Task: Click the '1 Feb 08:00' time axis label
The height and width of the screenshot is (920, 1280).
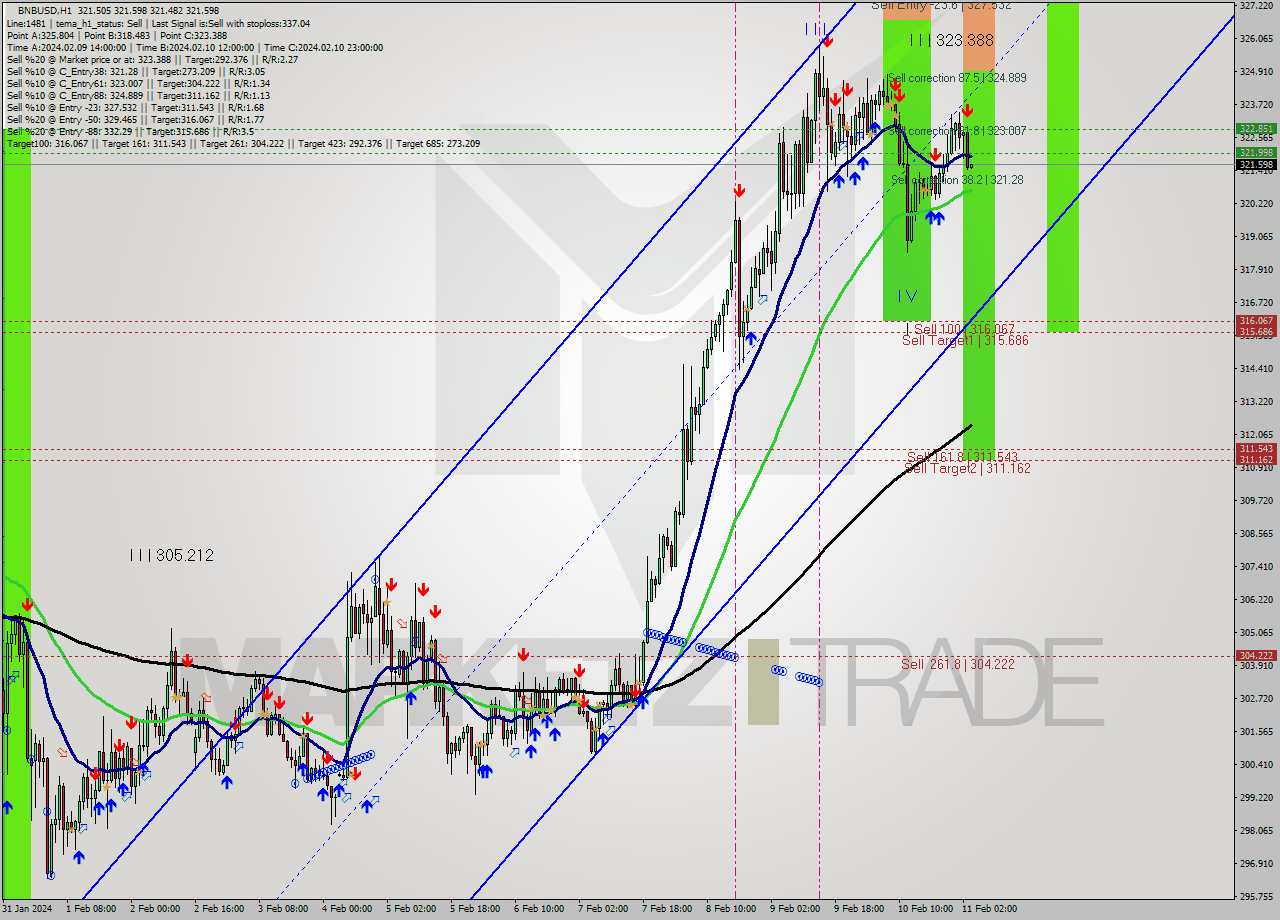Action: coord(91,909)
